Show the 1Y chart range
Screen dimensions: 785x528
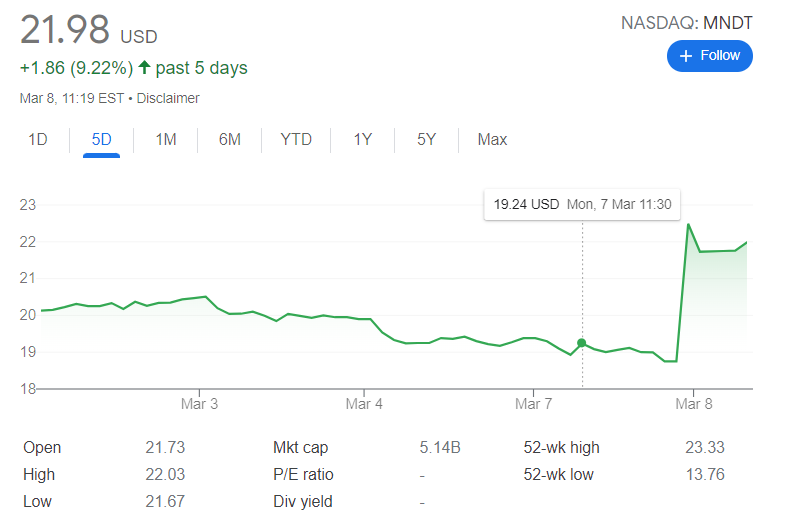pyautogui.click(x=362, y=140)
